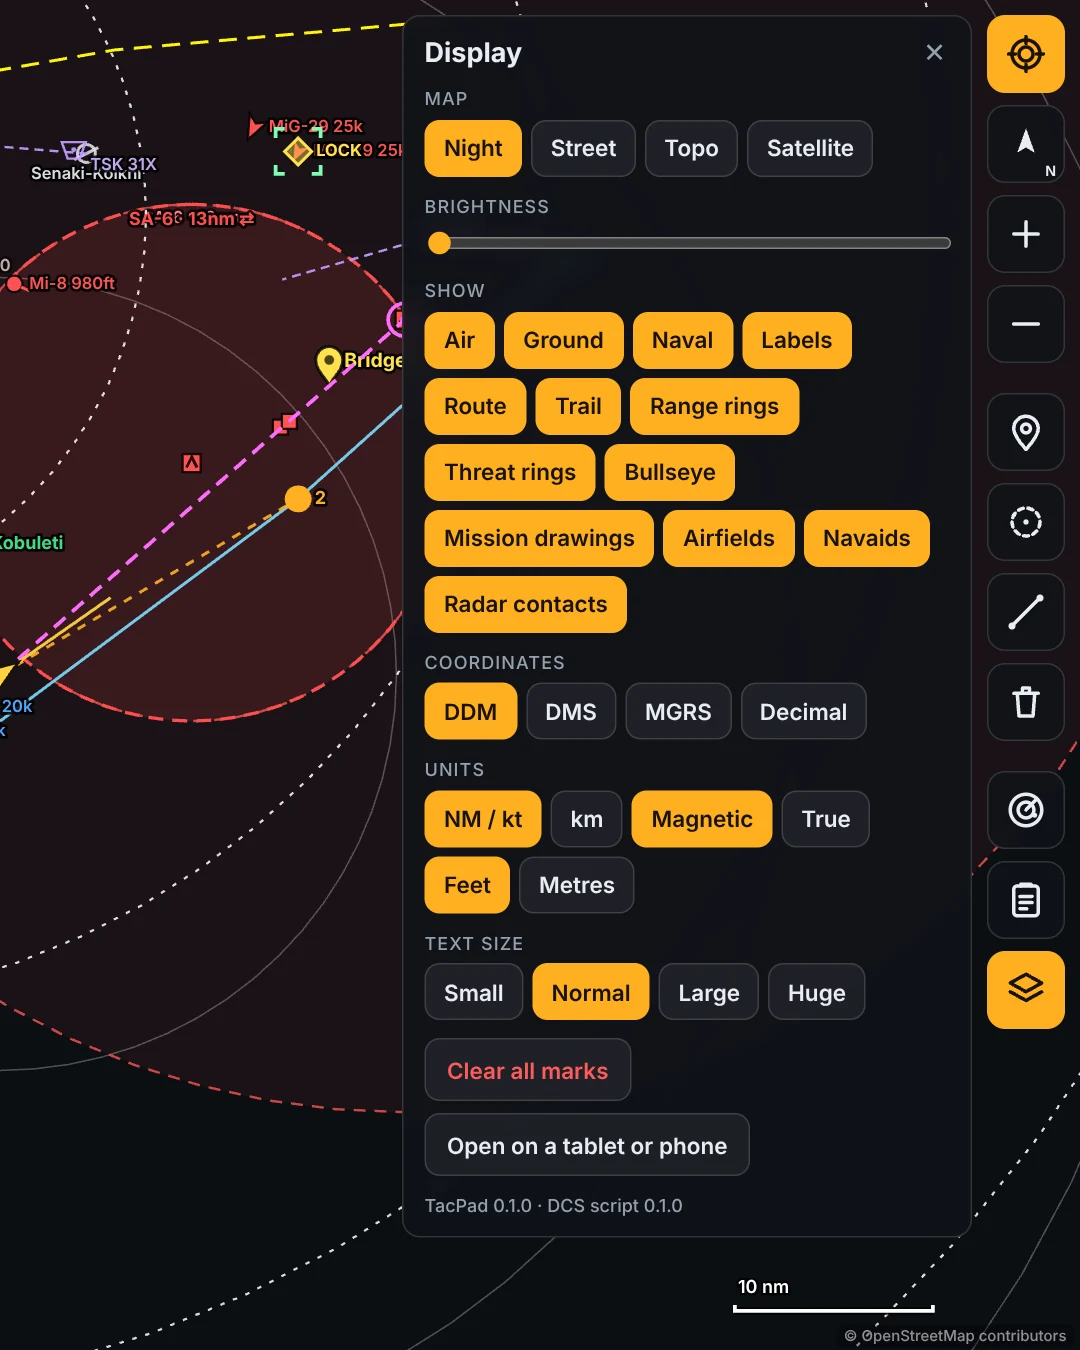Select the dashed circle ring tool
The width and height of the screenshot is (1080, 1350).
tap(1026, 522)
